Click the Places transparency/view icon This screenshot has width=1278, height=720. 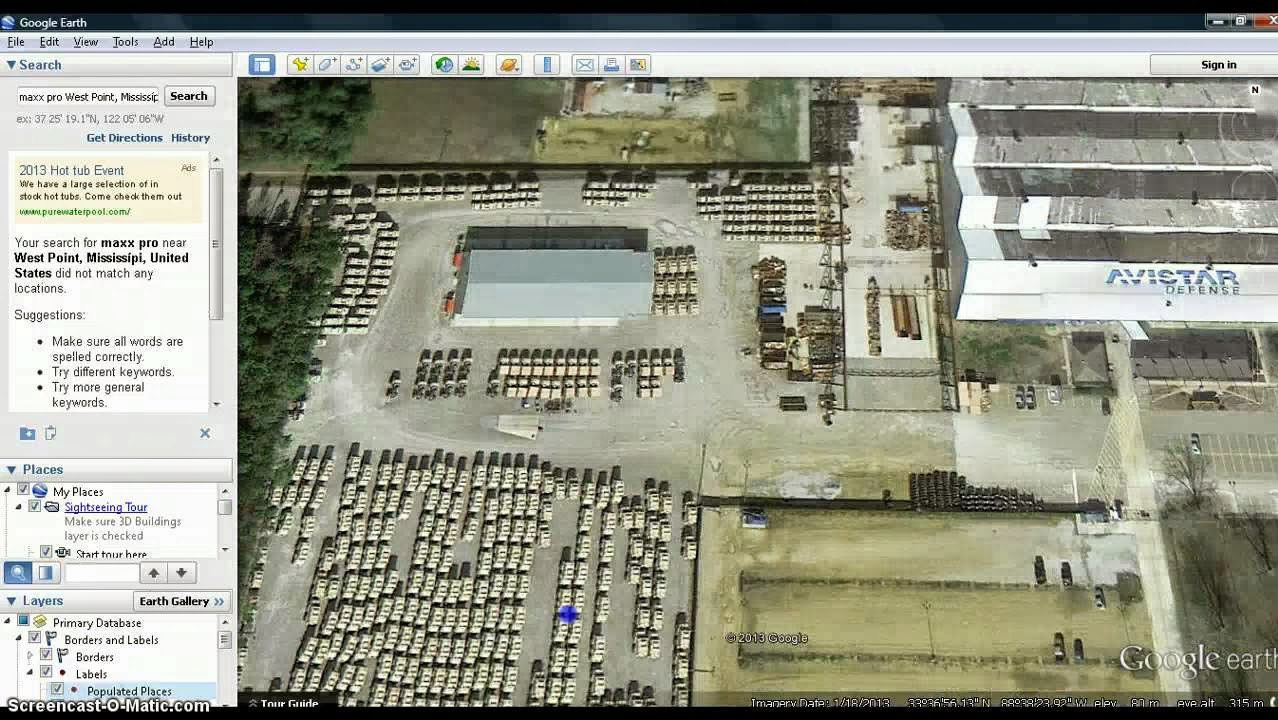[x=46, y=573]
